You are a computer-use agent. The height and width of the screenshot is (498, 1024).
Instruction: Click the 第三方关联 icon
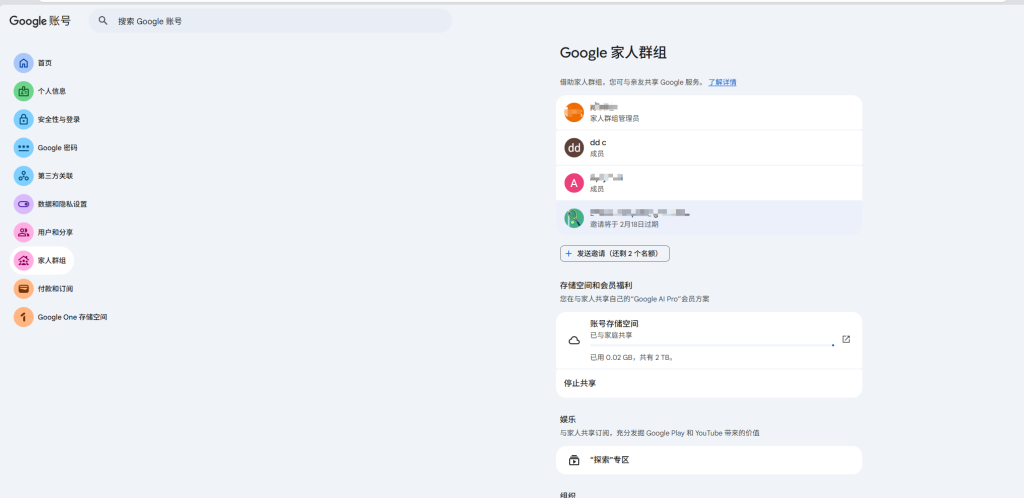click(x=24, y=176)
